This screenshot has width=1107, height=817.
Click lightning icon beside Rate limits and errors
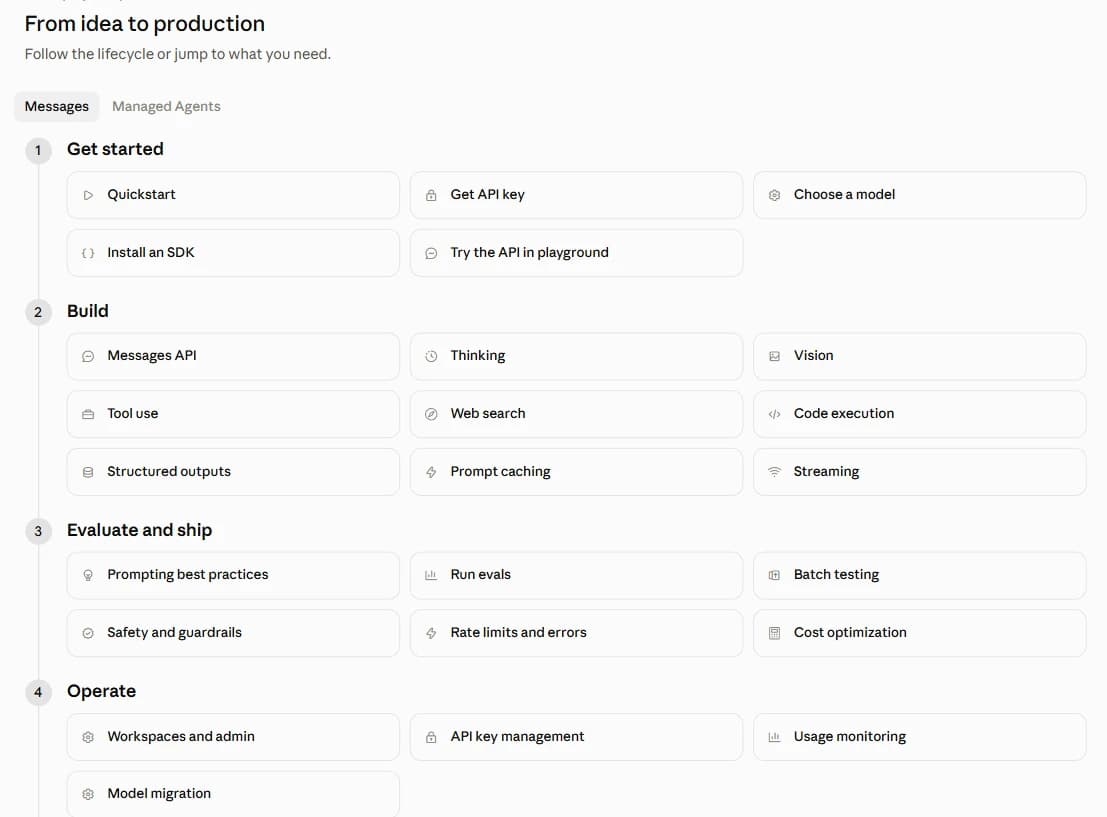pyautogui.click(x=431, y=633)
